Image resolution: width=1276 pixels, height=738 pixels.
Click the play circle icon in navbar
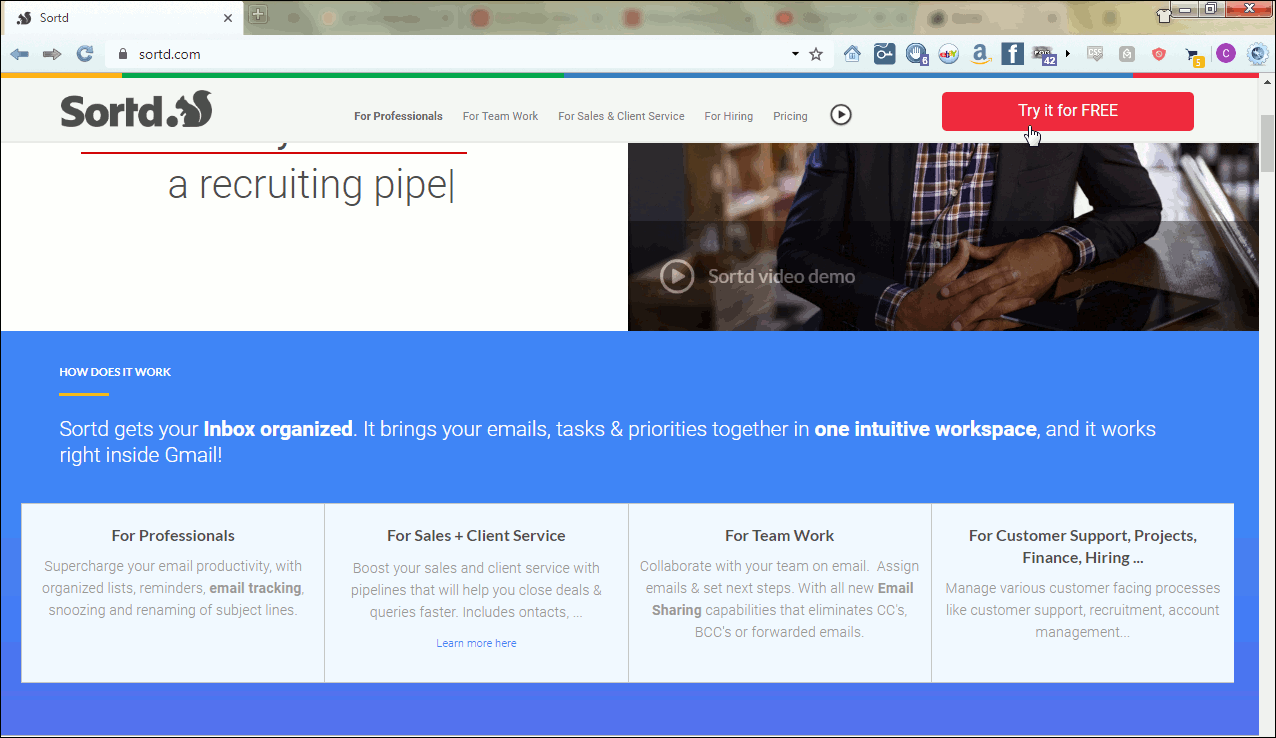[x=841, y=115]
